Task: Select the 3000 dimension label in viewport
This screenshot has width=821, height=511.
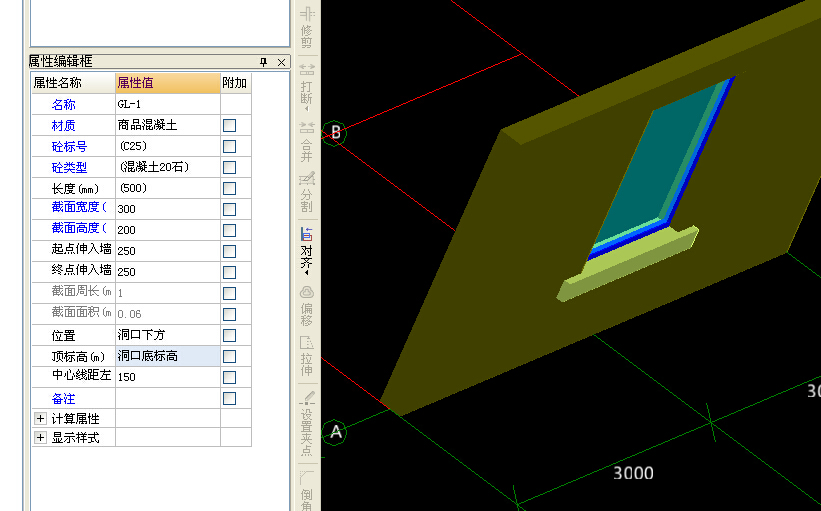Action: coord(633,473)
